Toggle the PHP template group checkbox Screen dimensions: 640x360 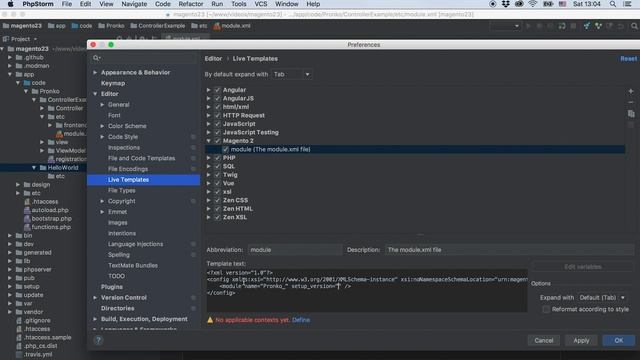pos(218,158)
